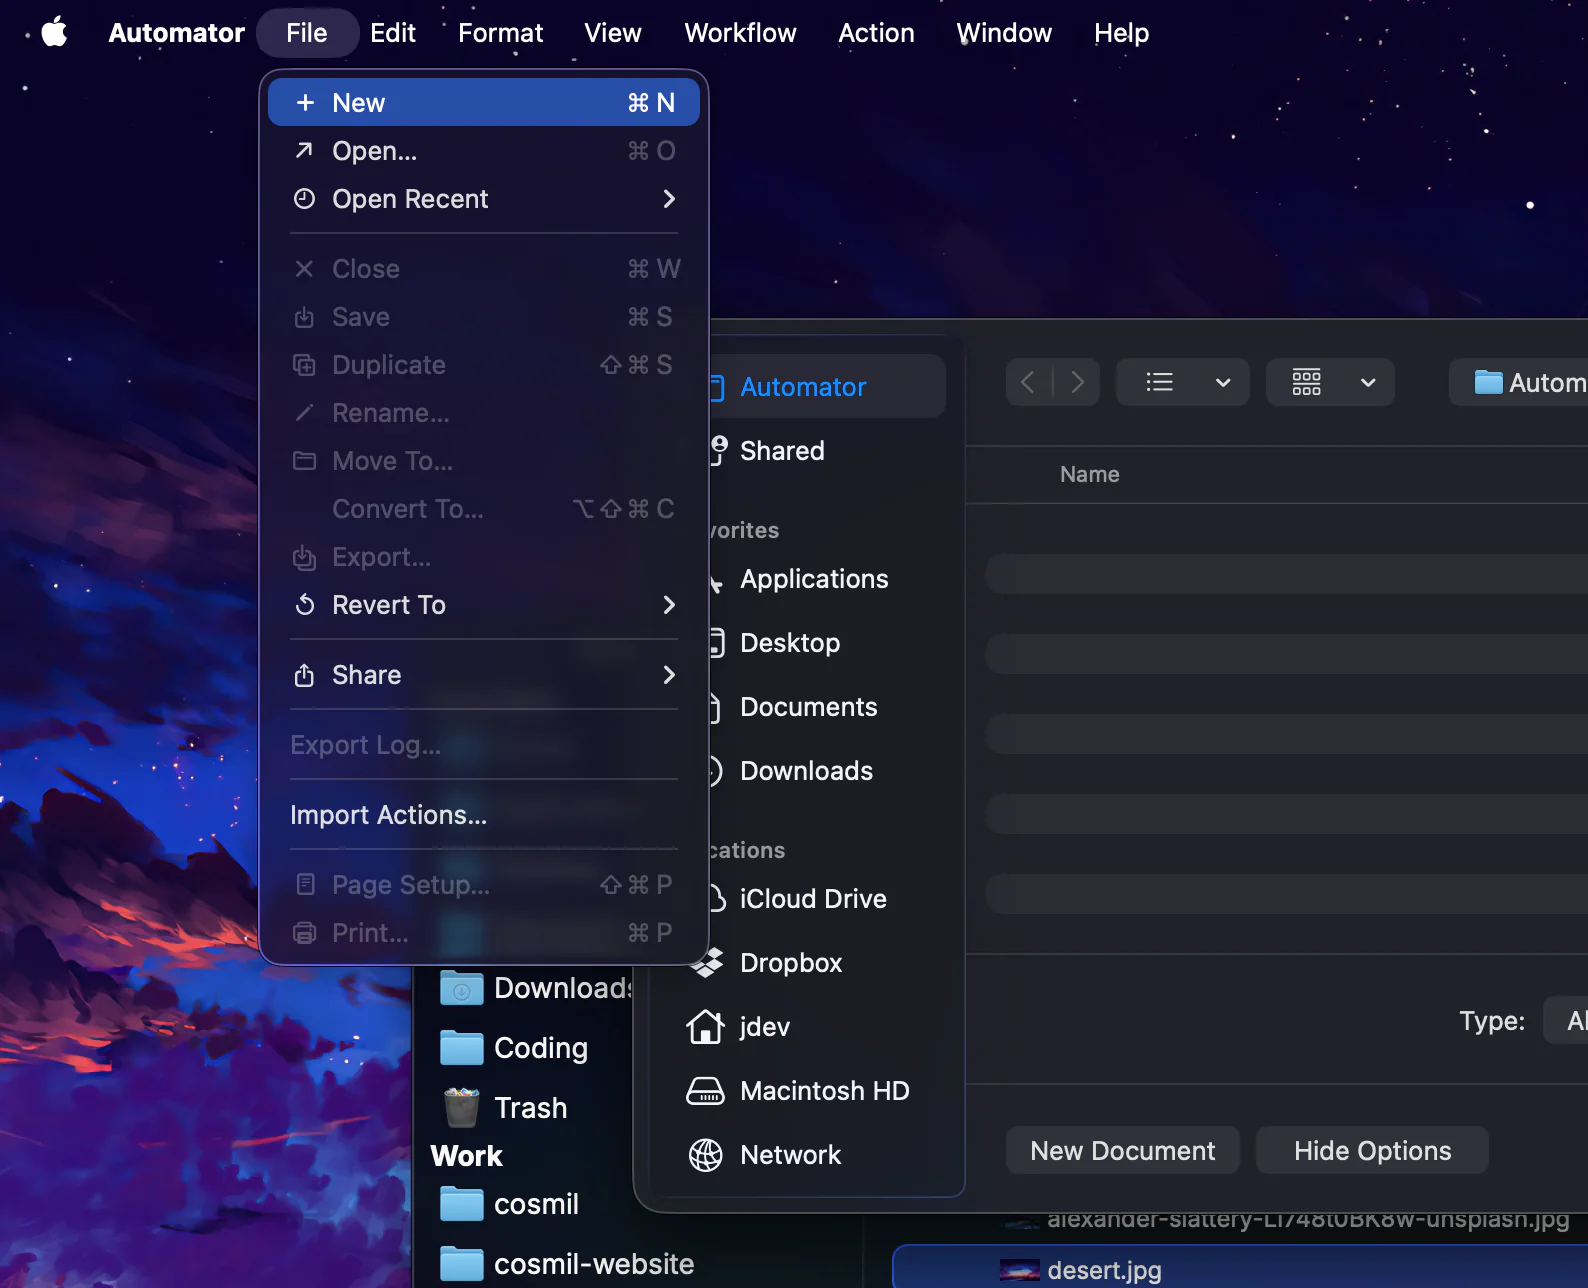Click the Macintosh HD drive icon
This screenshot has height=1288, width=1588.
[706, 1091]
